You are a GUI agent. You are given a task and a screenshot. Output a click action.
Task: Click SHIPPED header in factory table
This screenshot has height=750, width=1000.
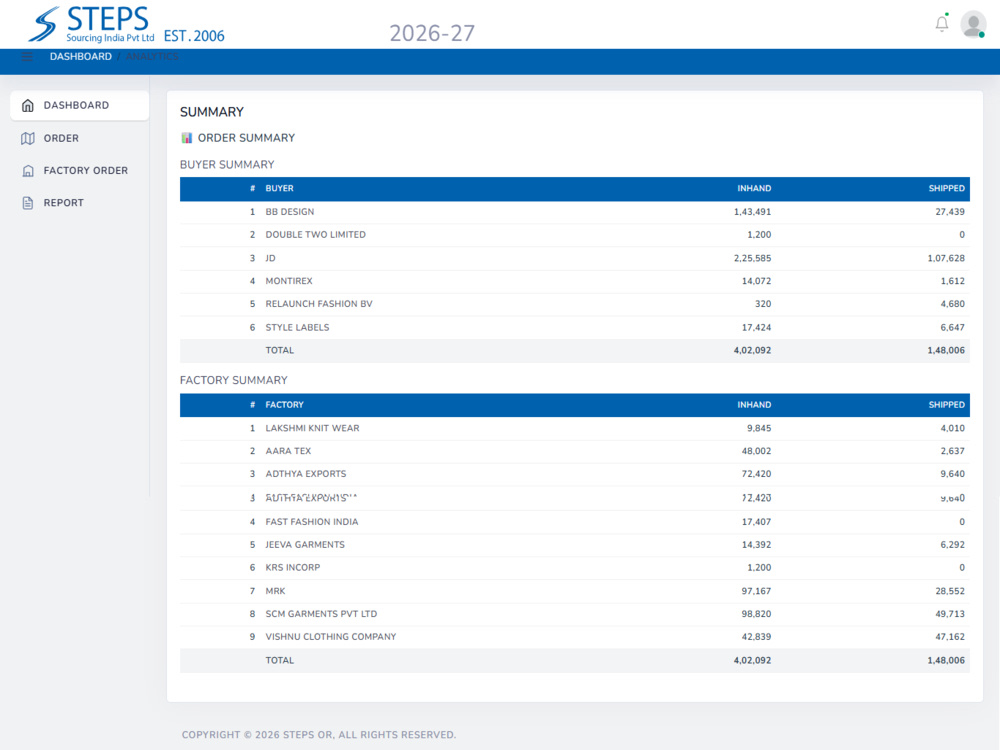946,404
